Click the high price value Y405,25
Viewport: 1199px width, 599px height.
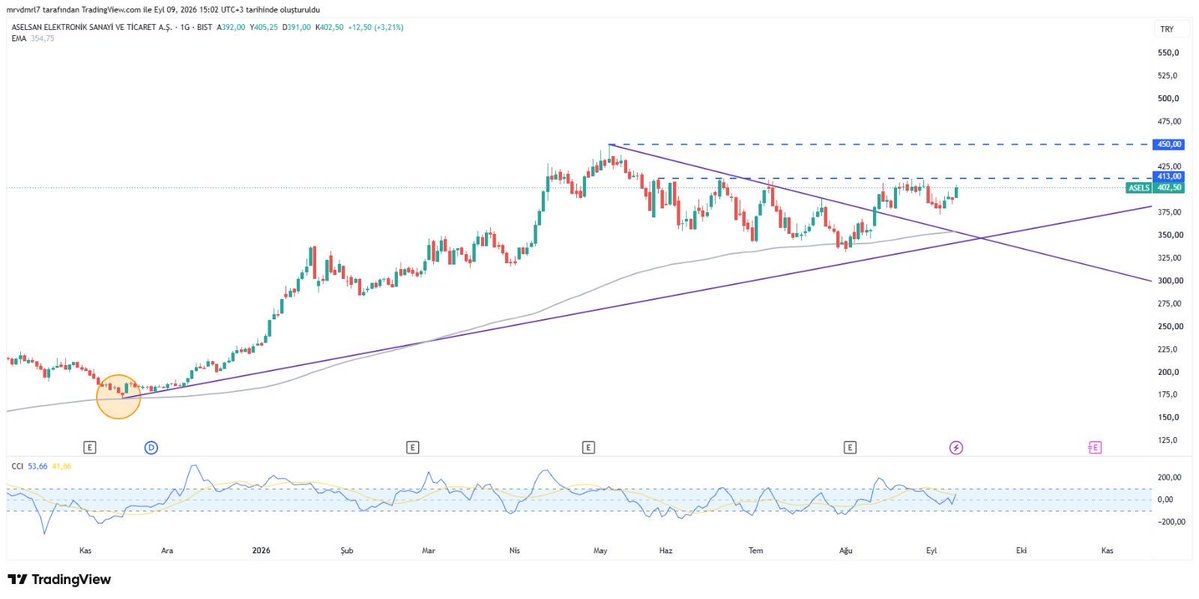pos(264,28)
